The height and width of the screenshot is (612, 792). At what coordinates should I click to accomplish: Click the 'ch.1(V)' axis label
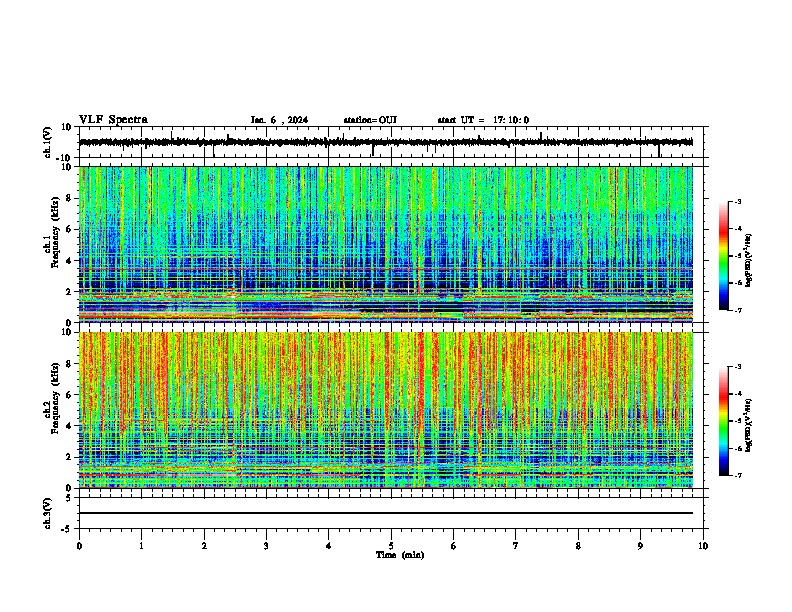pyautogui.click(x=48, y=142)
